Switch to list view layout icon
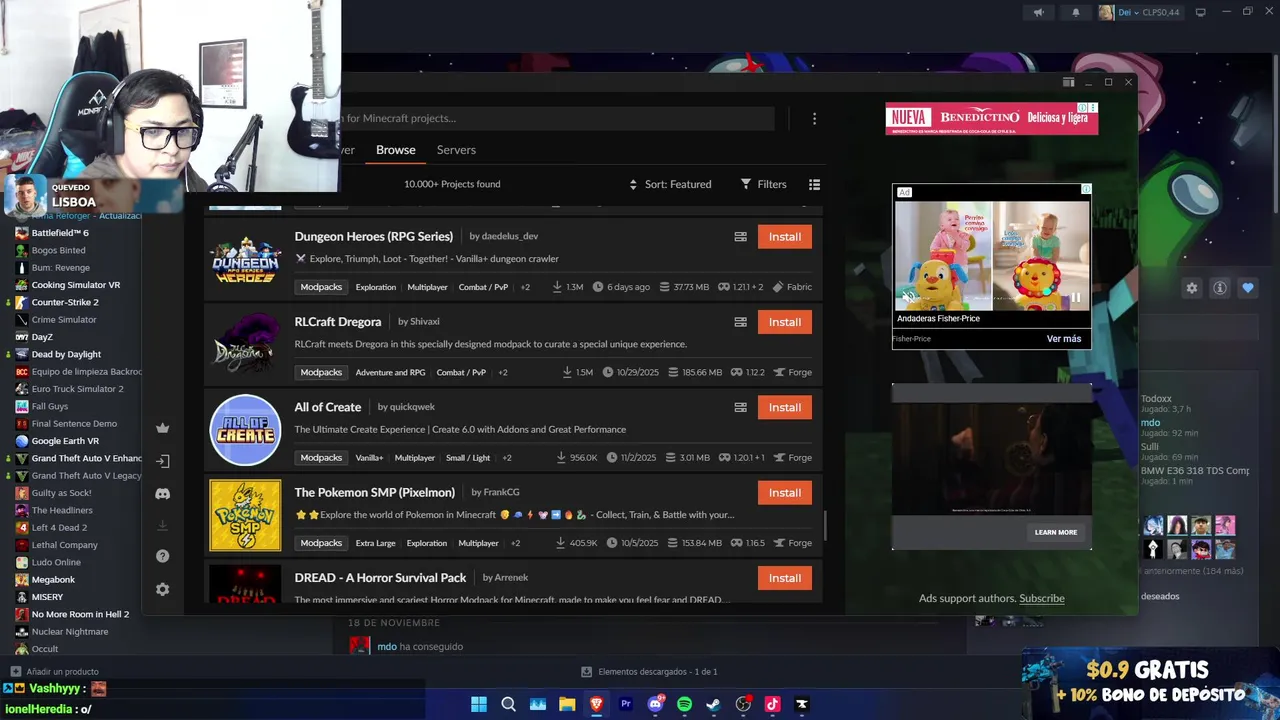 click(814, 184)
